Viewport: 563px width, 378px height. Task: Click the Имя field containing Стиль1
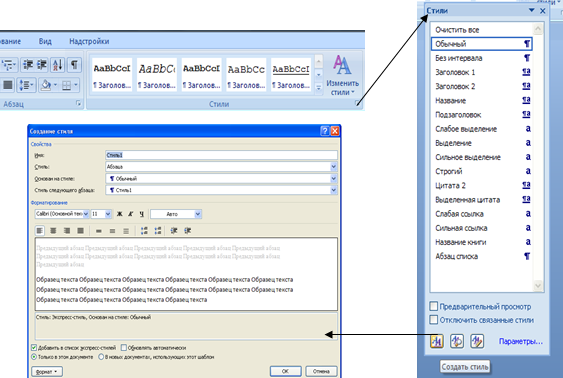221,155
